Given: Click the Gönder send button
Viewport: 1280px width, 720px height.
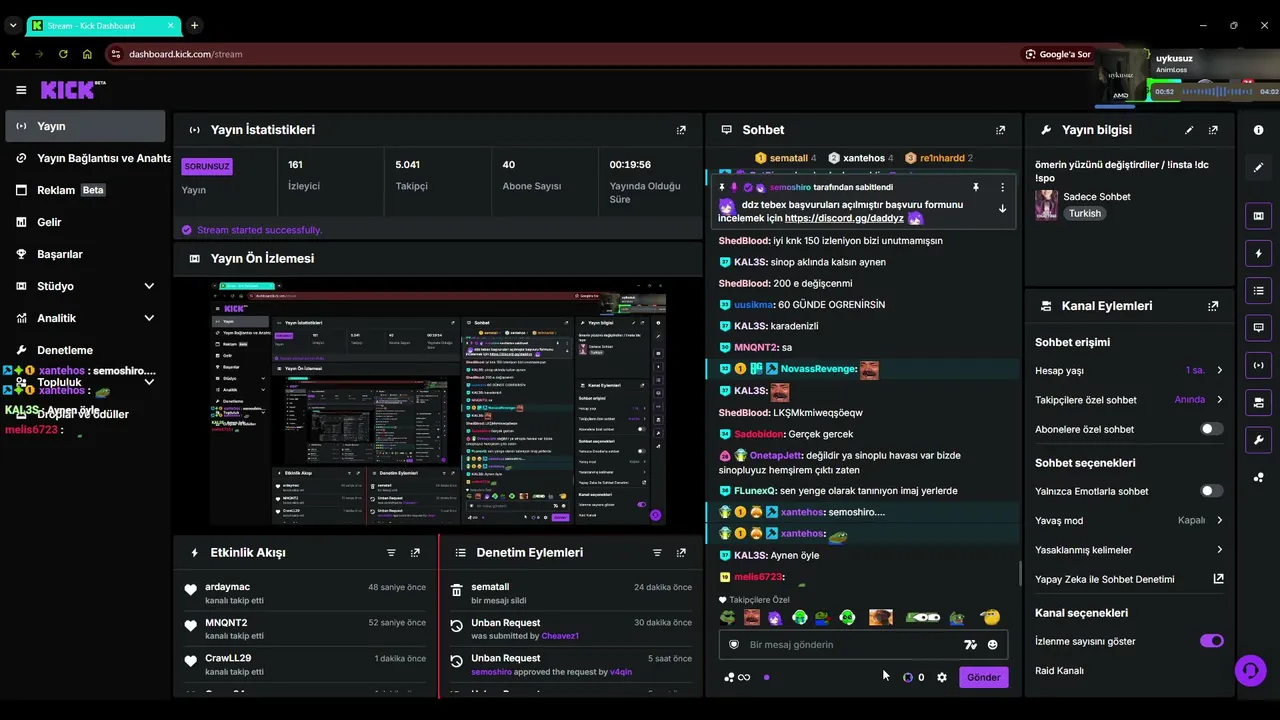Looking at the screenshot, I should pos(983,677).
